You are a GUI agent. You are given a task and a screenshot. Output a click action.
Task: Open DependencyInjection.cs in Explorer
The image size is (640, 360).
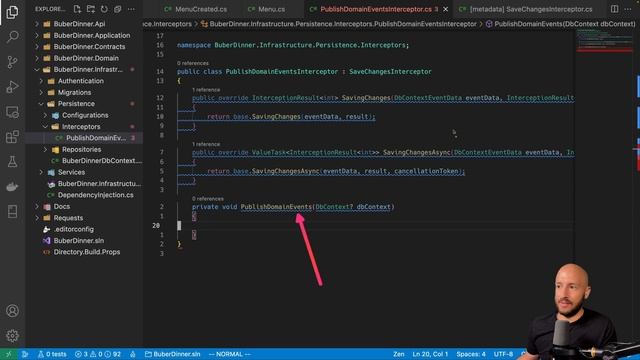tap(96, 195)
